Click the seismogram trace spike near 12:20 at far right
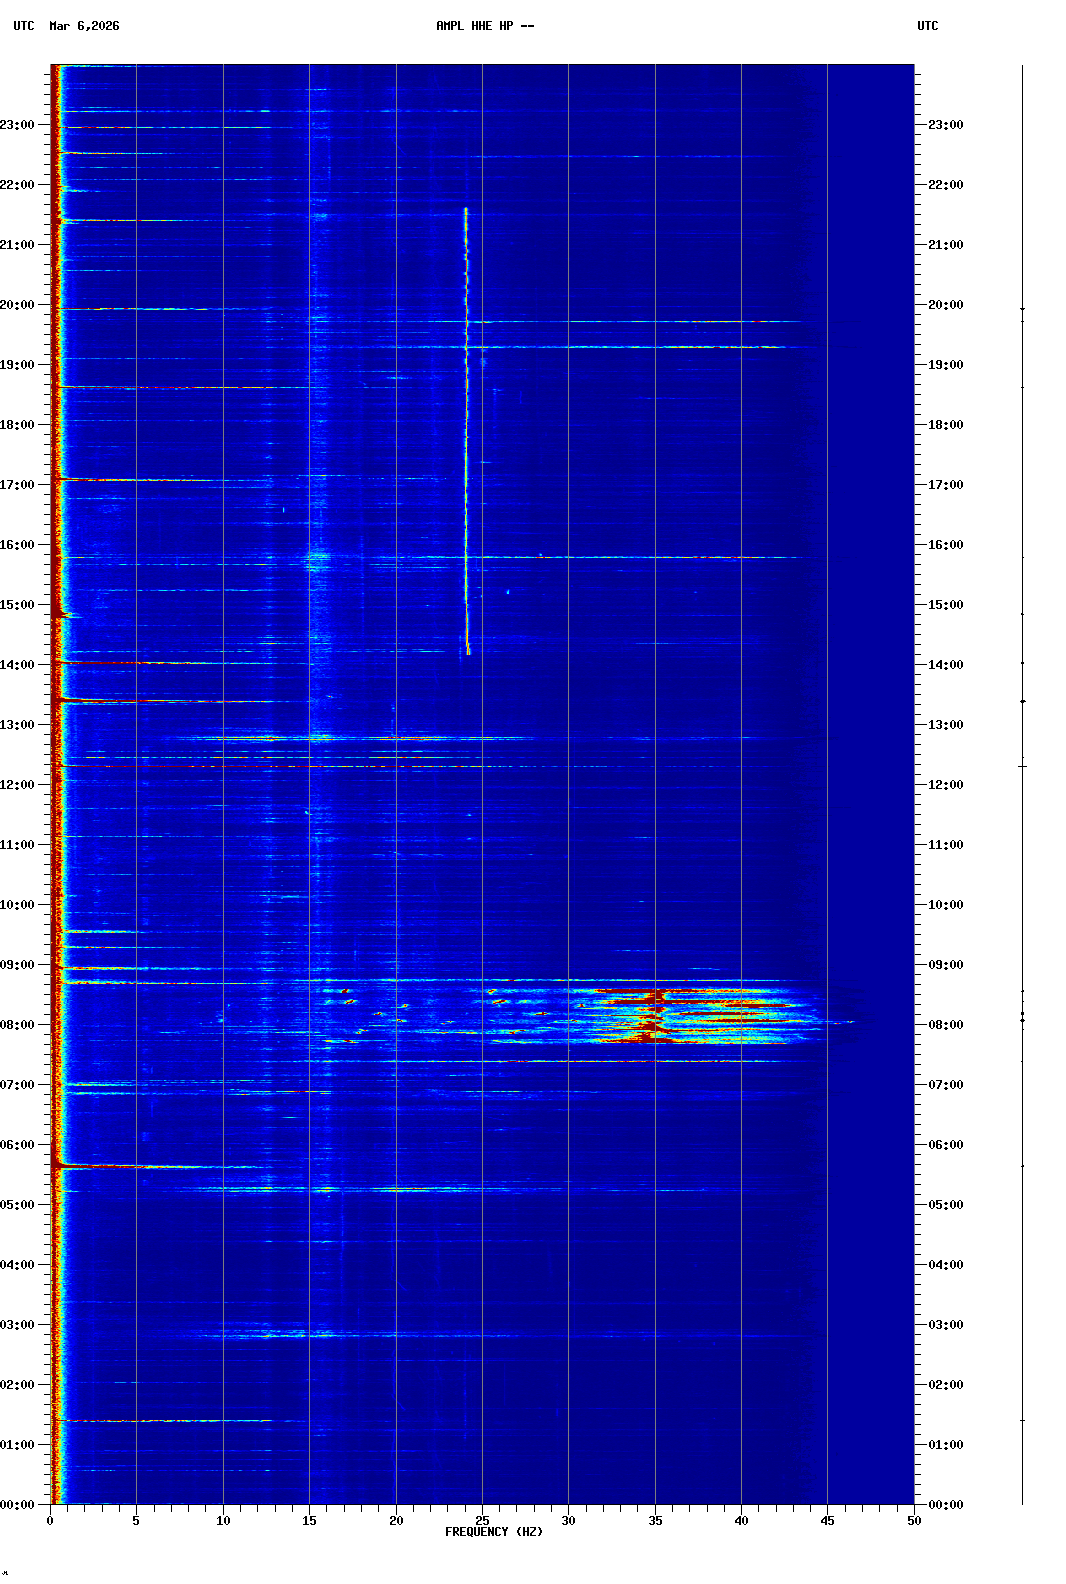The height and width of the screenshot is (1584, 1066). 1022,766
